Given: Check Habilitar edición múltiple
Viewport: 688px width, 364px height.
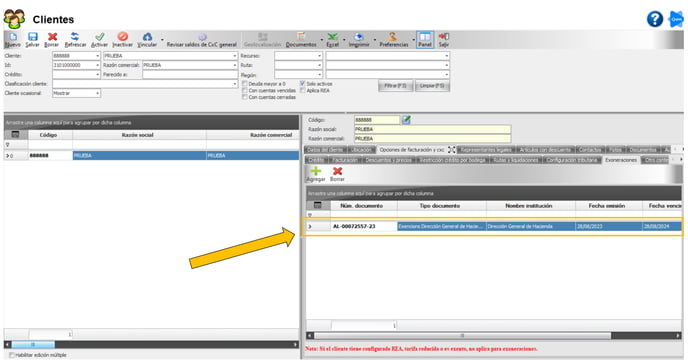Looking at the screenshot, I should 12,355.
